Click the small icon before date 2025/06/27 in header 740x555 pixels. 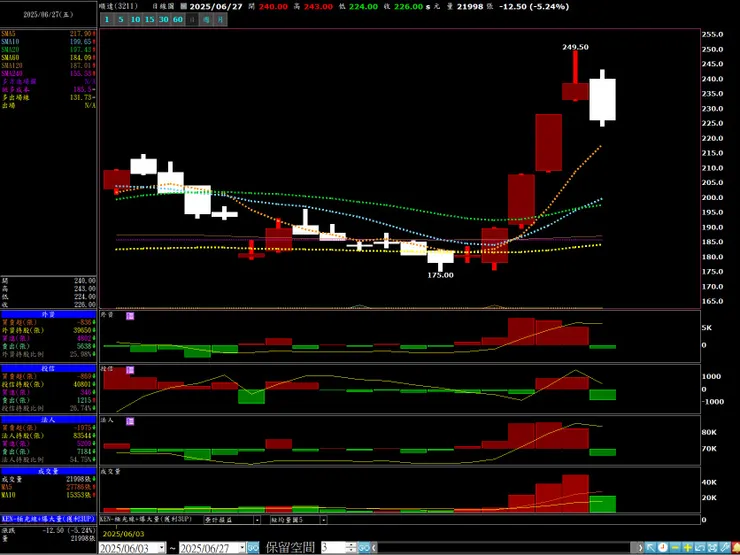(x=184, y=7)
